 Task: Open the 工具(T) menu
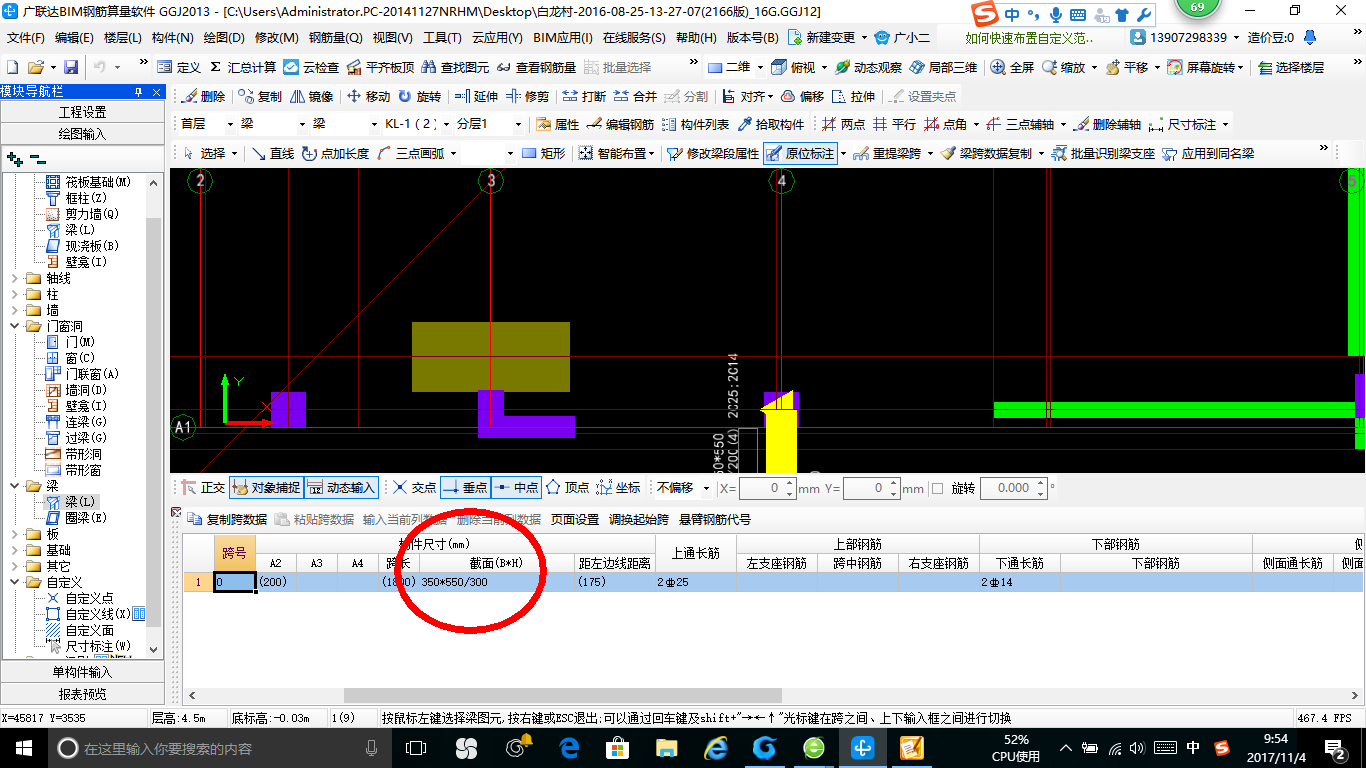click(x=442, y=37)
